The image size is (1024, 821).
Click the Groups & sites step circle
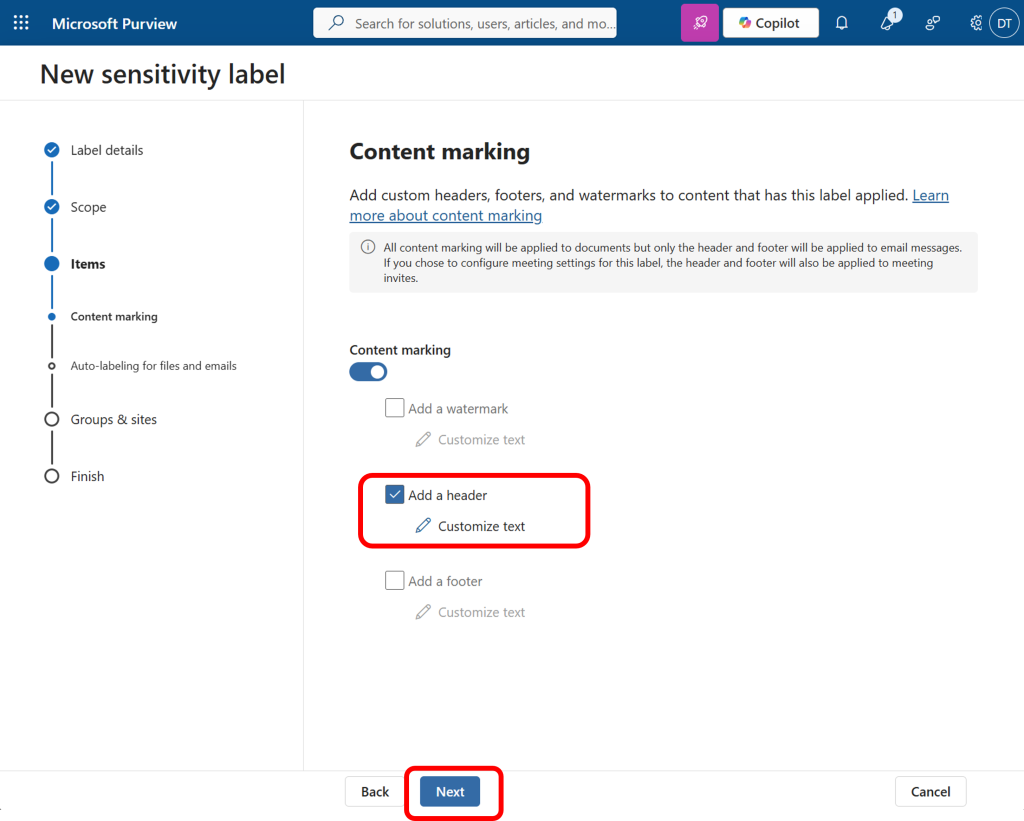click(52, 419)
